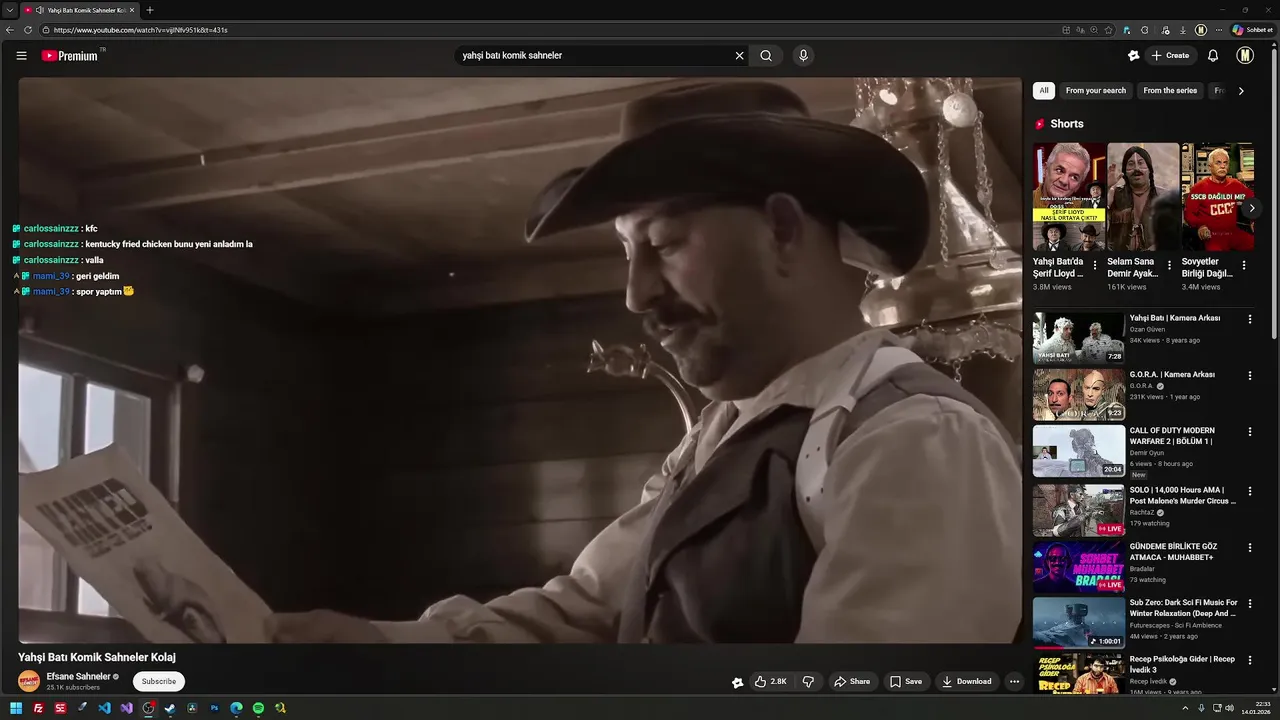
Task: Add page to favorites star icon
Action: pos(1108,30)
